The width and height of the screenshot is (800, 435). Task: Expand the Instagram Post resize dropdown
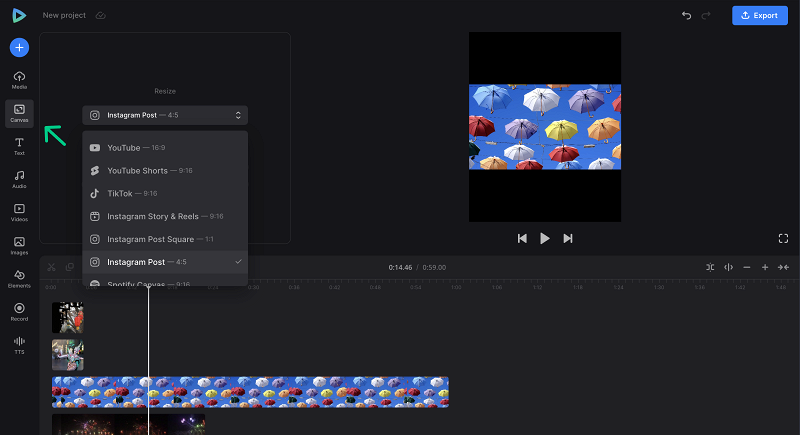(165, 115)
